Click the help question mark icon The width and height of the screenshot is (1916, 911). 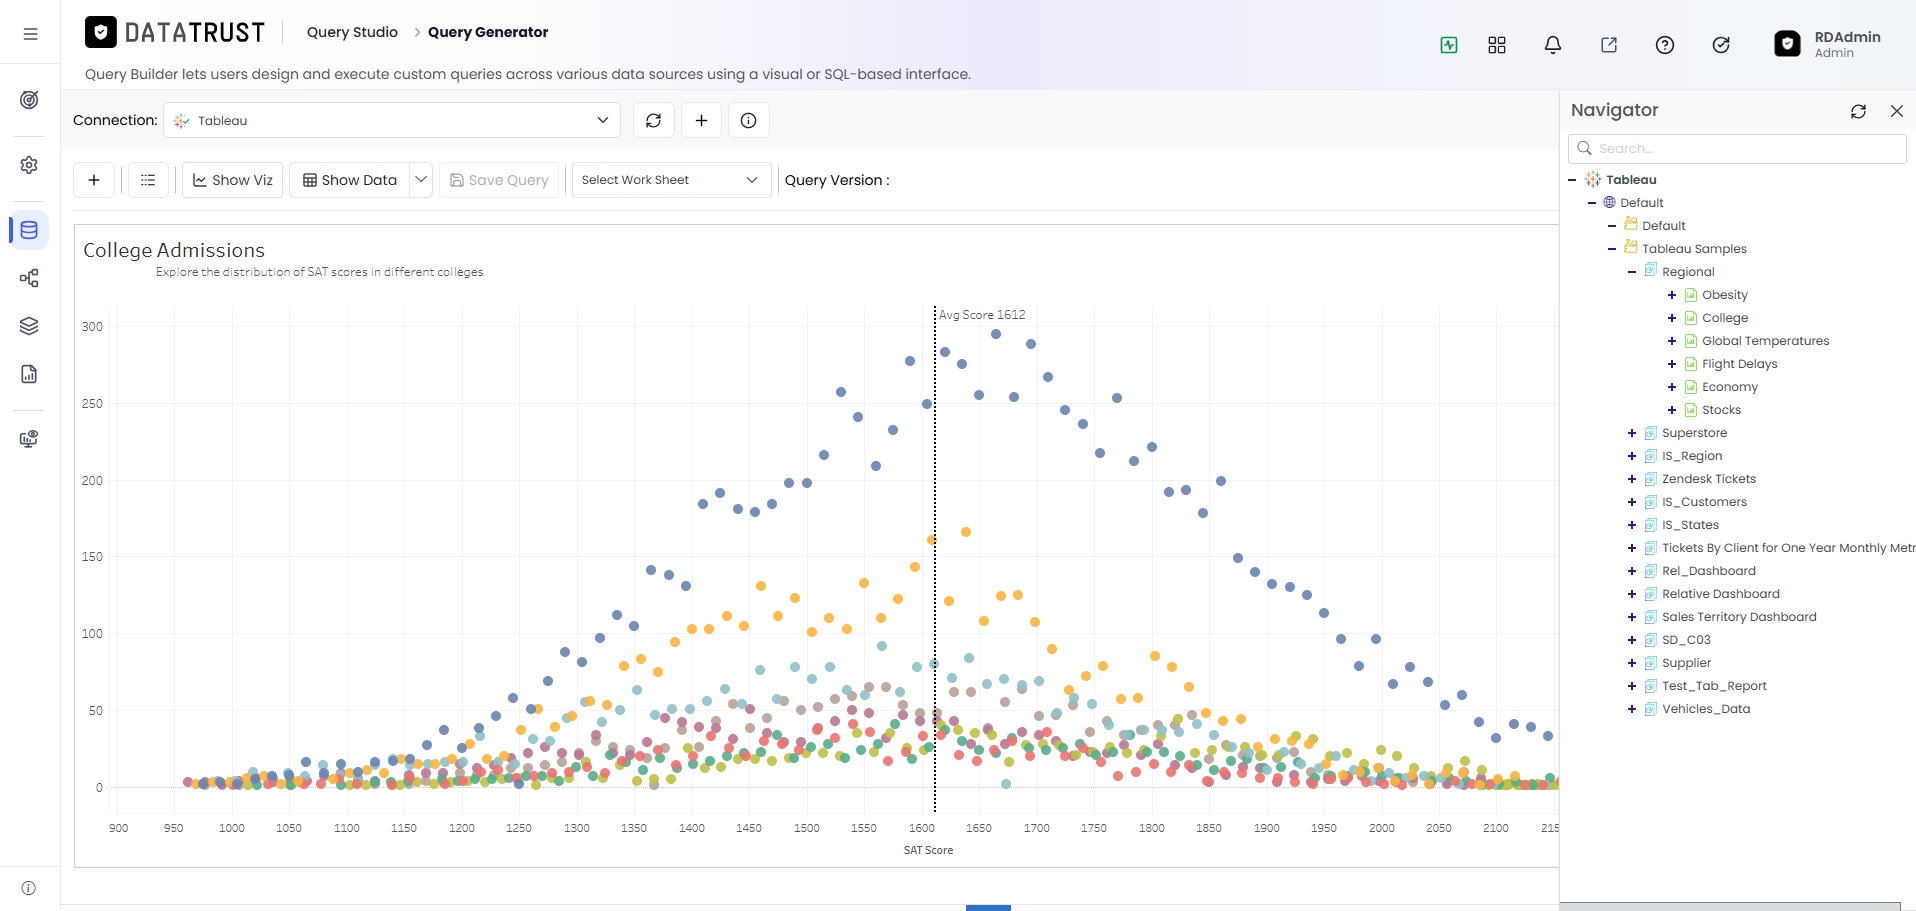(x=1664, y=45)
